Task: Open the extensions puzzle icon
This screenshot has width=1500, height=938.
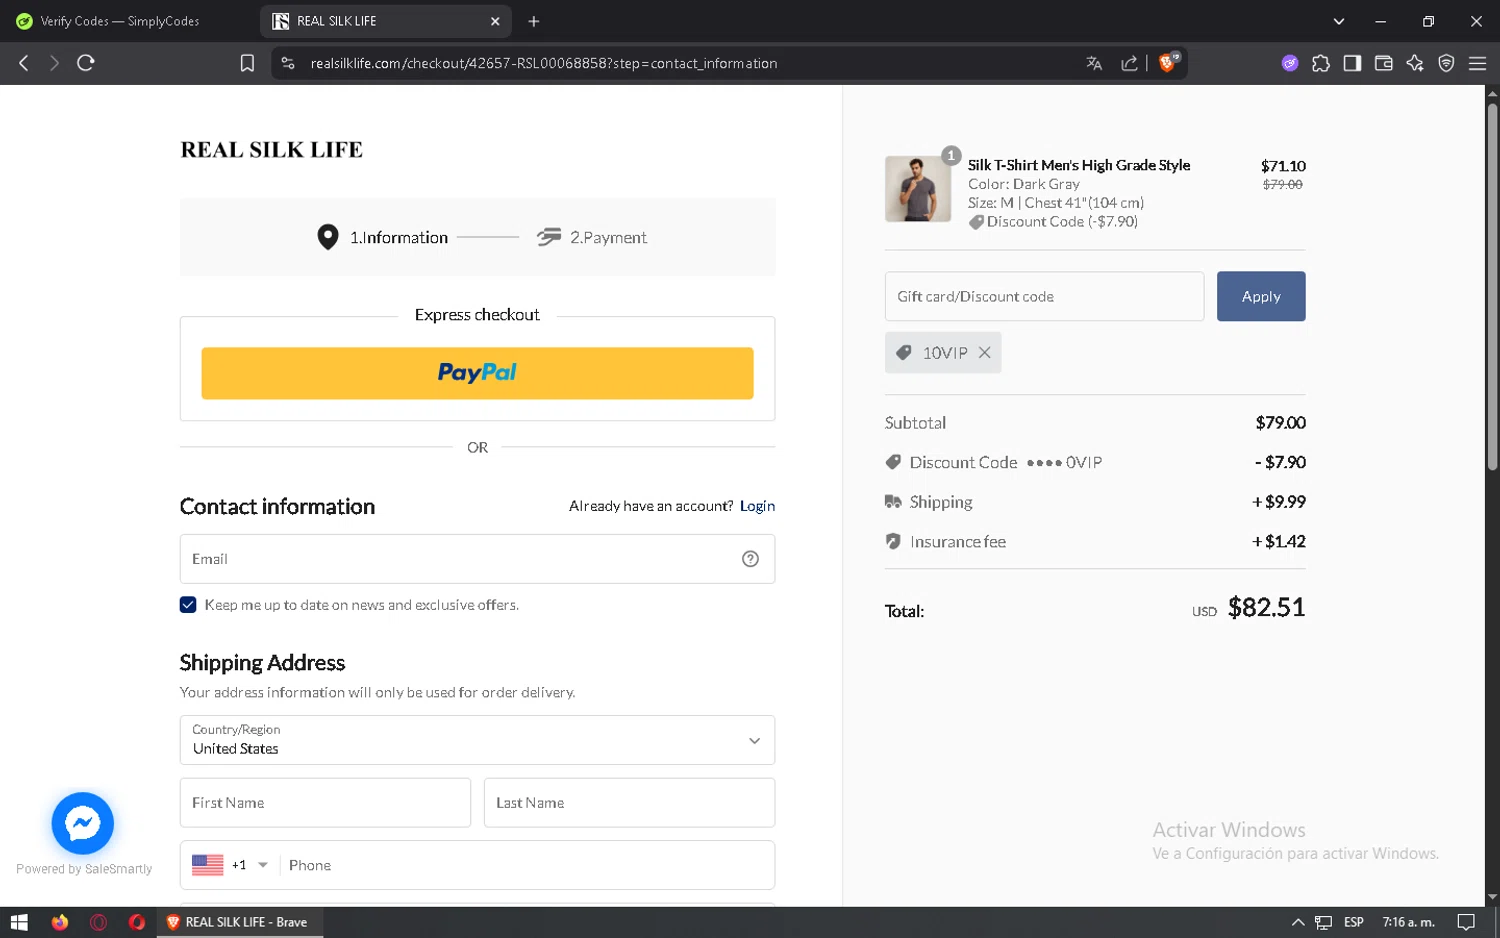Action: click(1321, 63)
